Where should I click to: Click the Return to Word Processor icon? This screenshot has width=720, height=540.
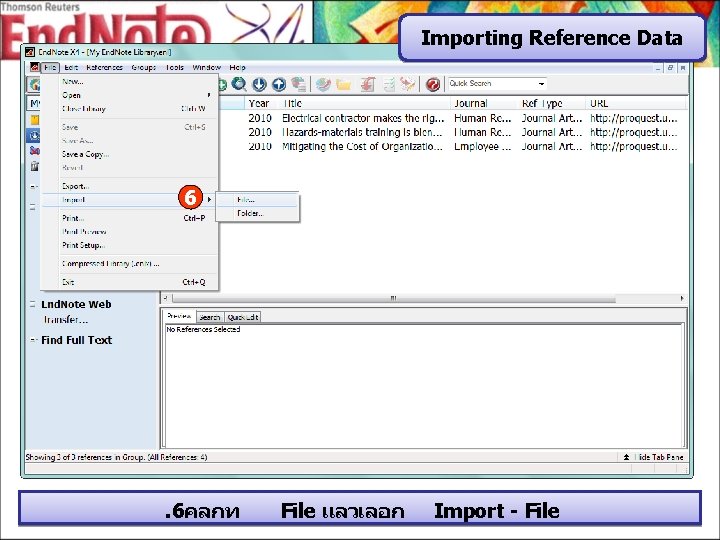pos(407,84)
